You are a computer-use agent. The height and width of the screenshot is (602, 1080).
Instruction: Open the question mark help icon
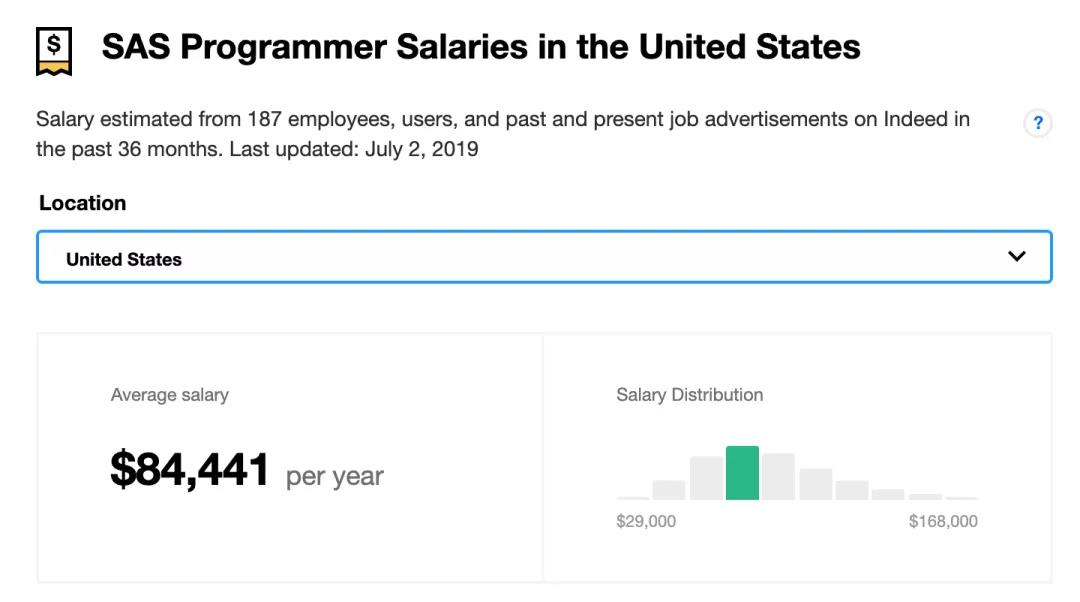pyautogui.click(x=1038, y=123)
